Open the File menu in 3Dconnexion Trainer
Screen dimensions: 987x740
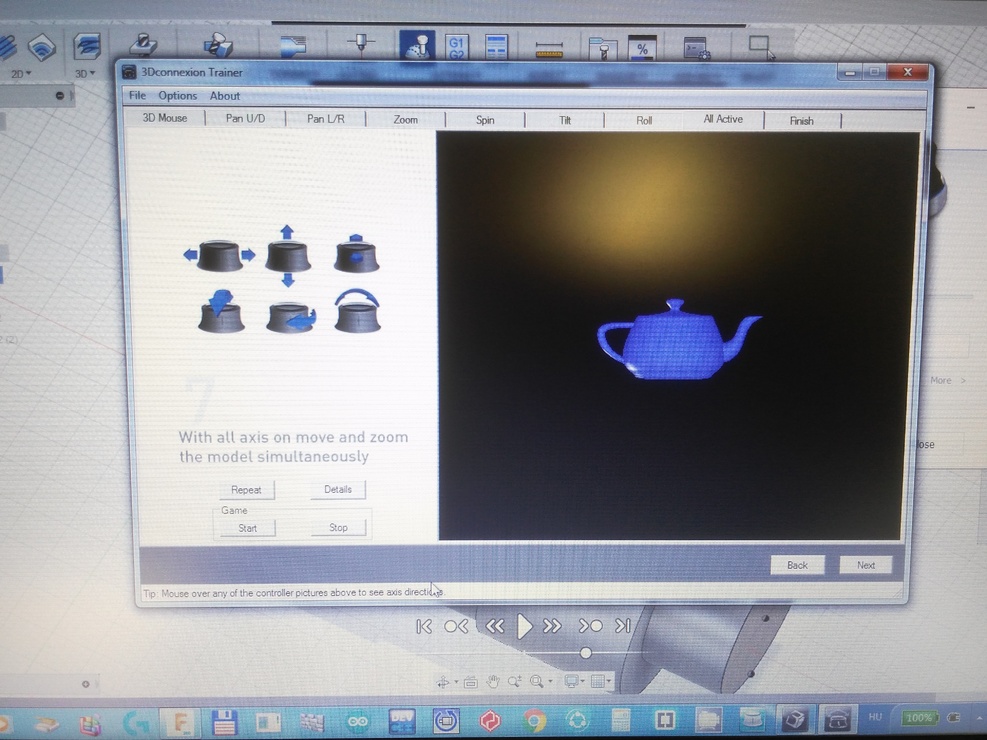pos(137,96)
